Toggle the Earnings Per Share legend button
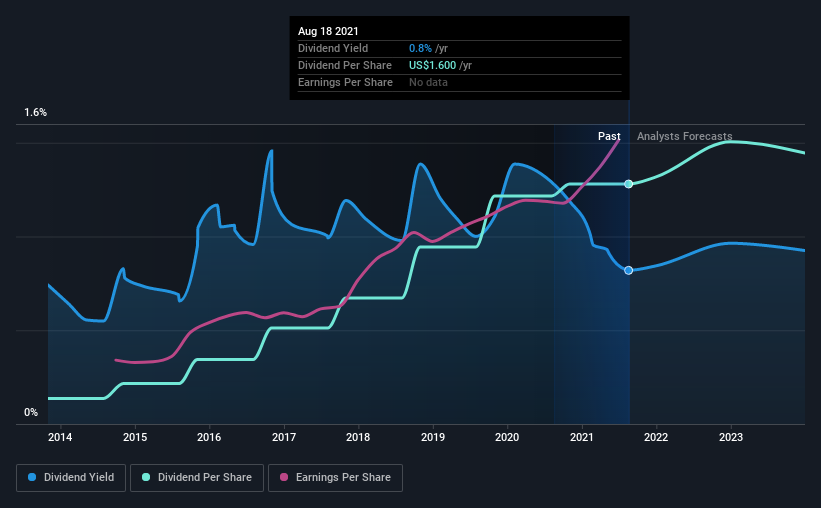The image size is (821, 508). pyautogui.click(x=335, y=478)
